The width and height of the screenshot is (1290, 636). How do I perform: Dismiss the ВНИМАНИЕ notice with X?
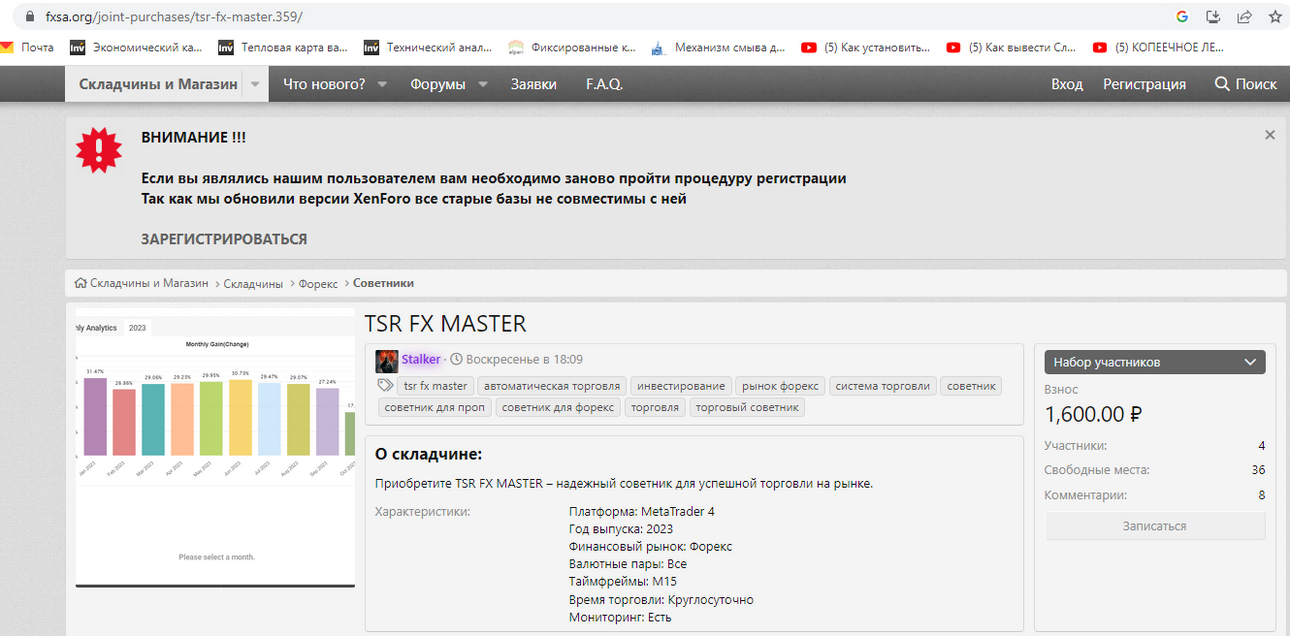click(1270, 135)
